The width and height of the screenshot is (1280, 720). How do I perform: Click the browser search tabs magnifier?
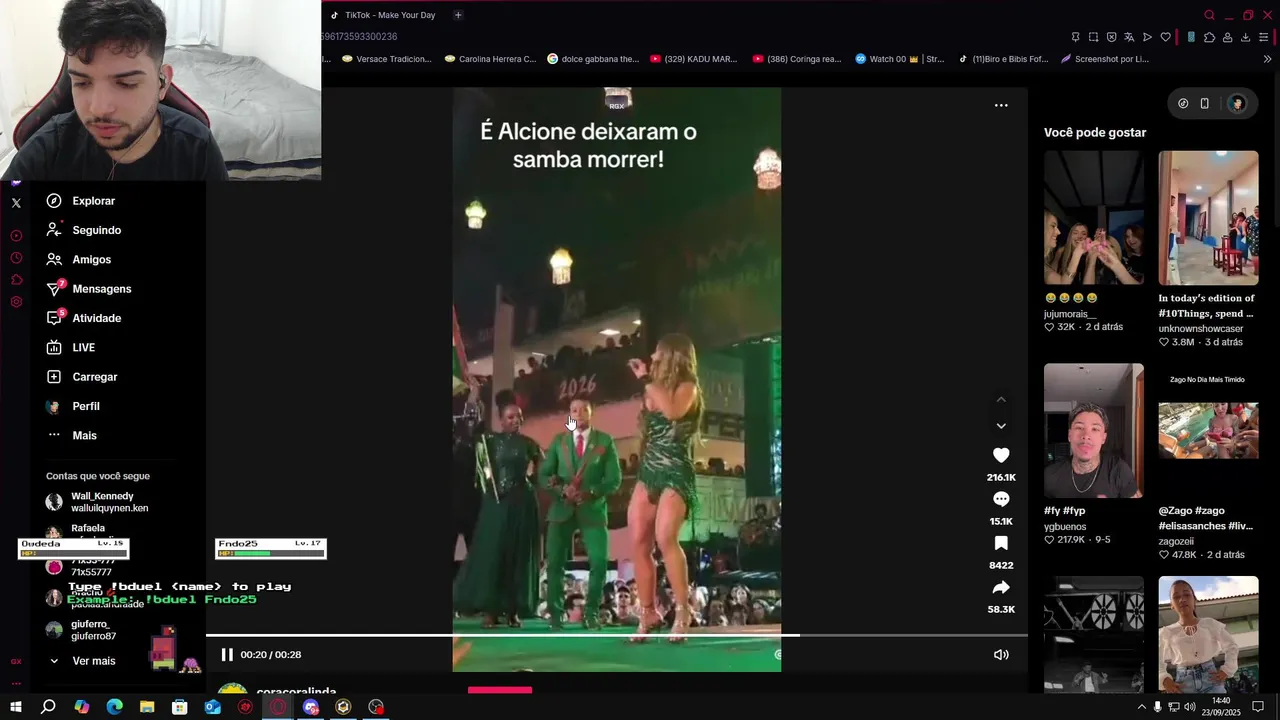[x=1209, y=15]
